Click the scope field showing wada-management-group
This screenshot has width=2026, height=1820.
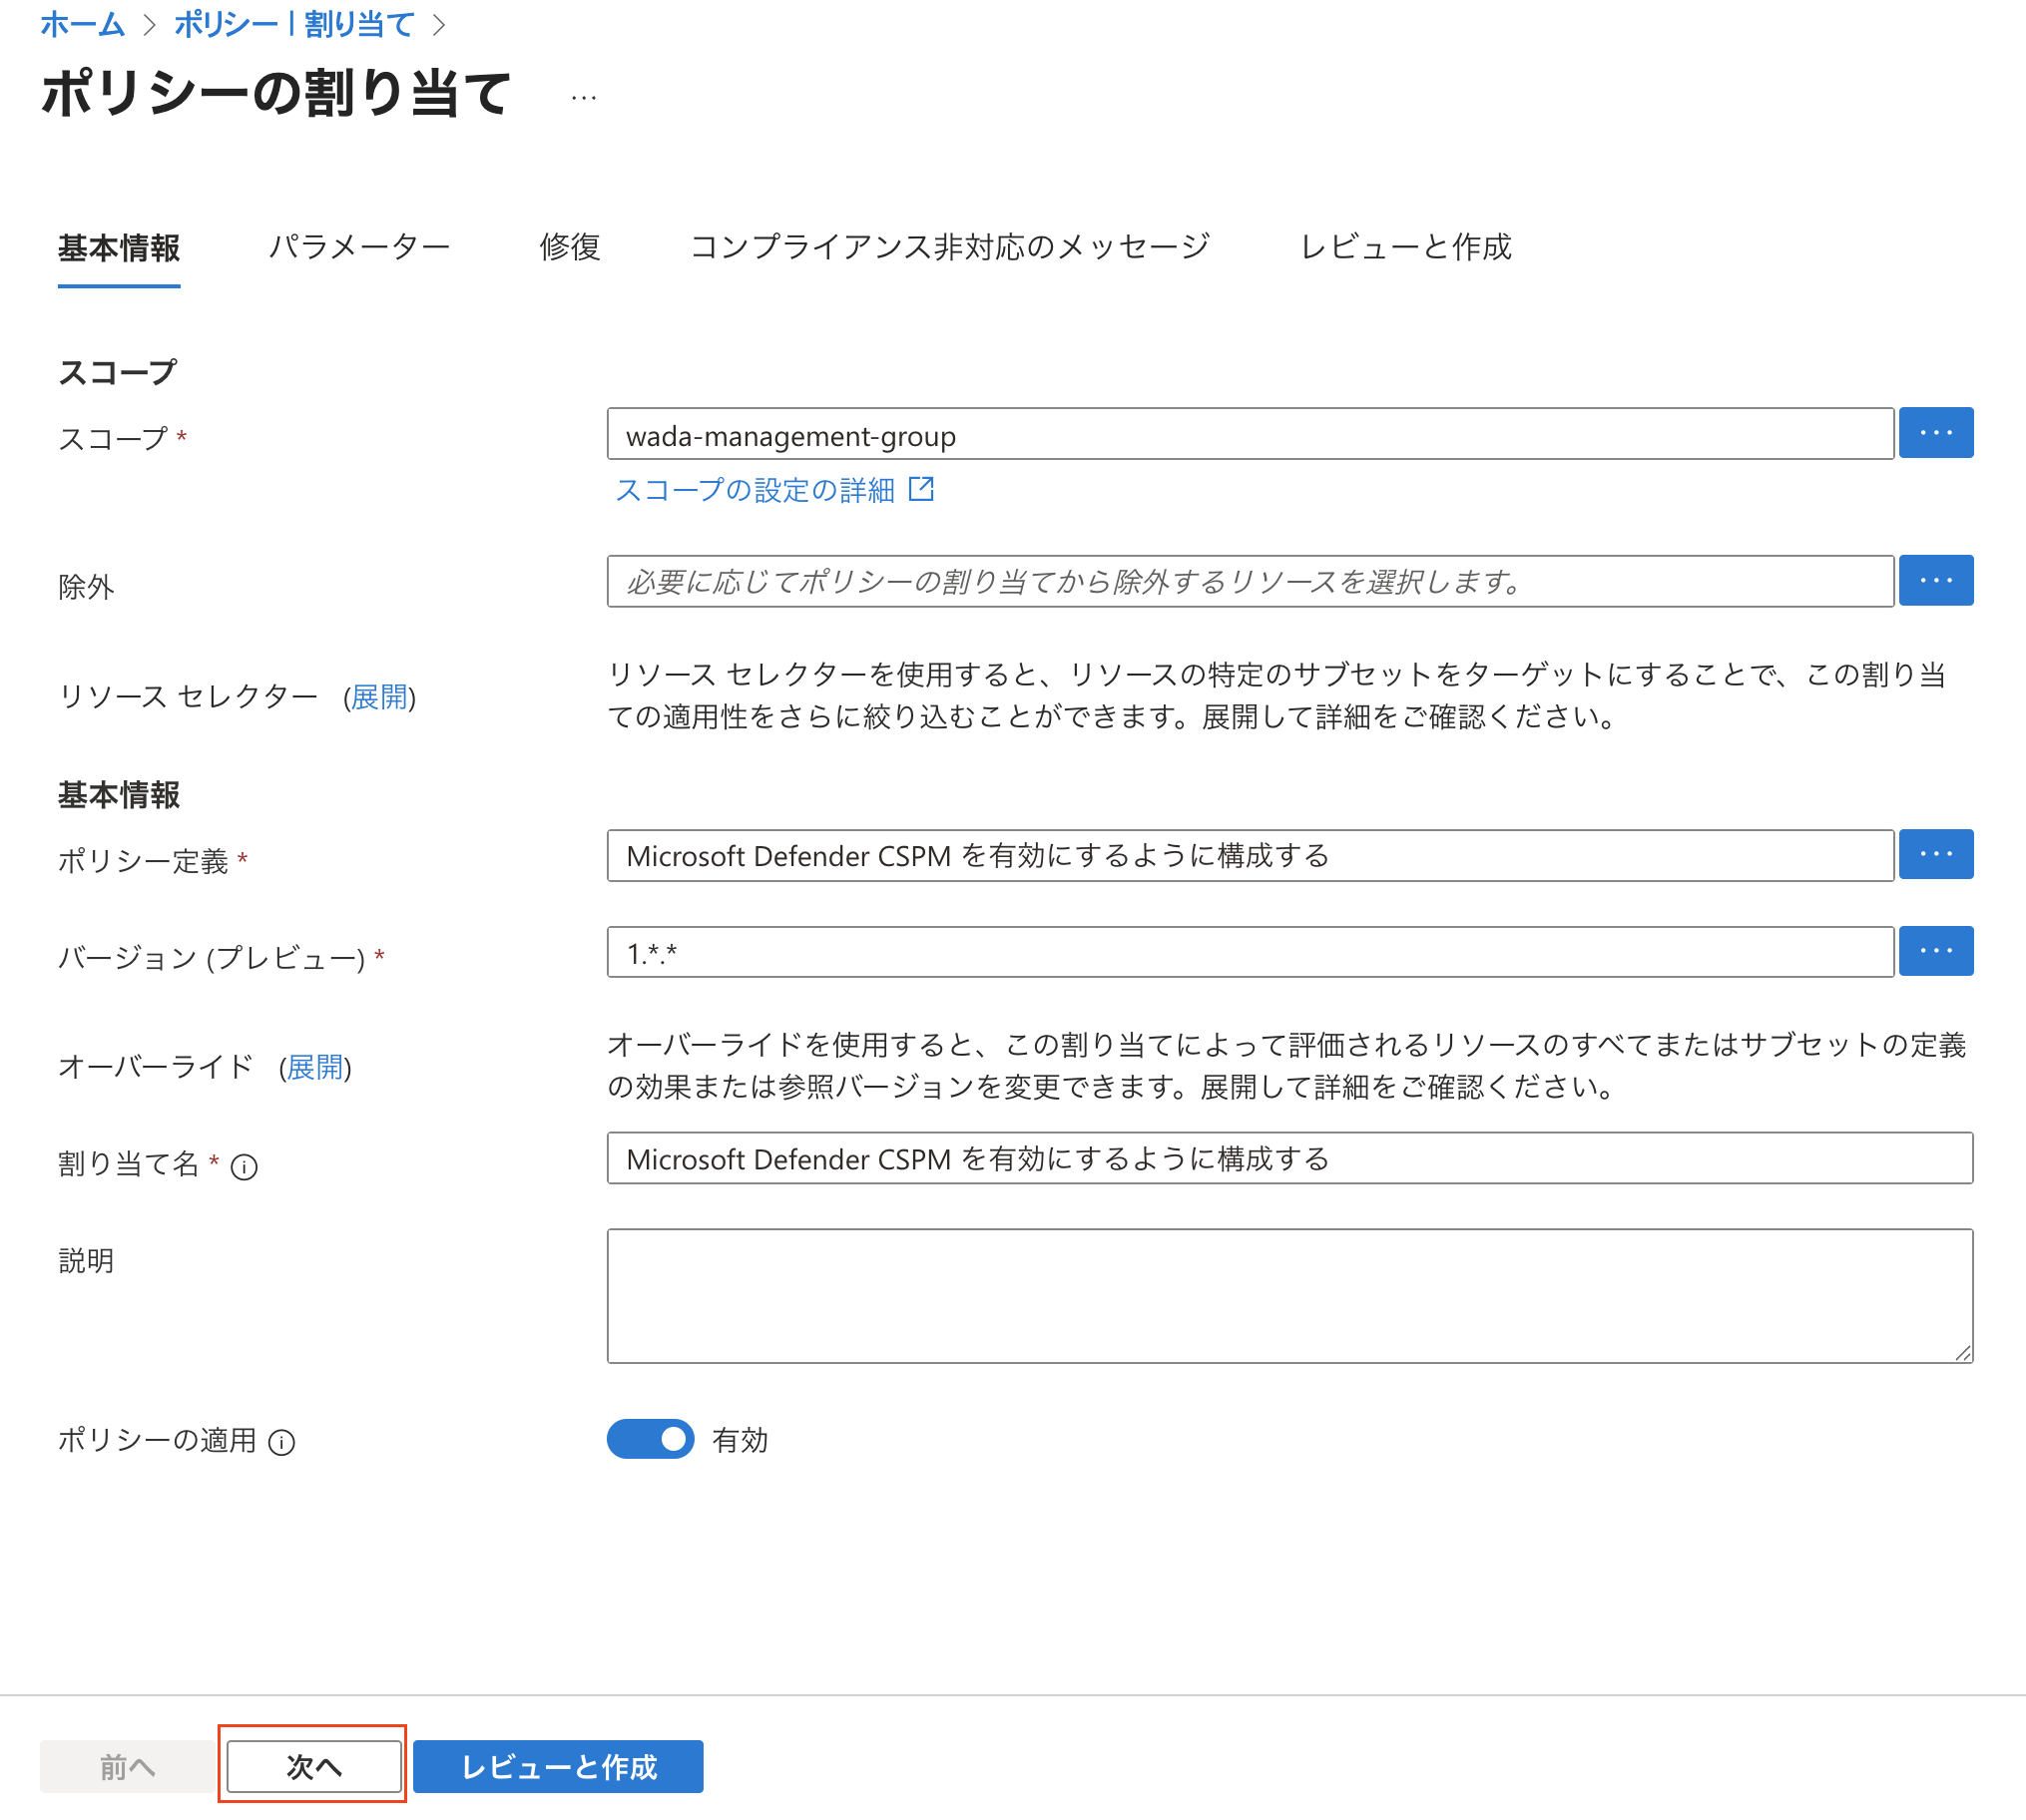click(1250, 434)
